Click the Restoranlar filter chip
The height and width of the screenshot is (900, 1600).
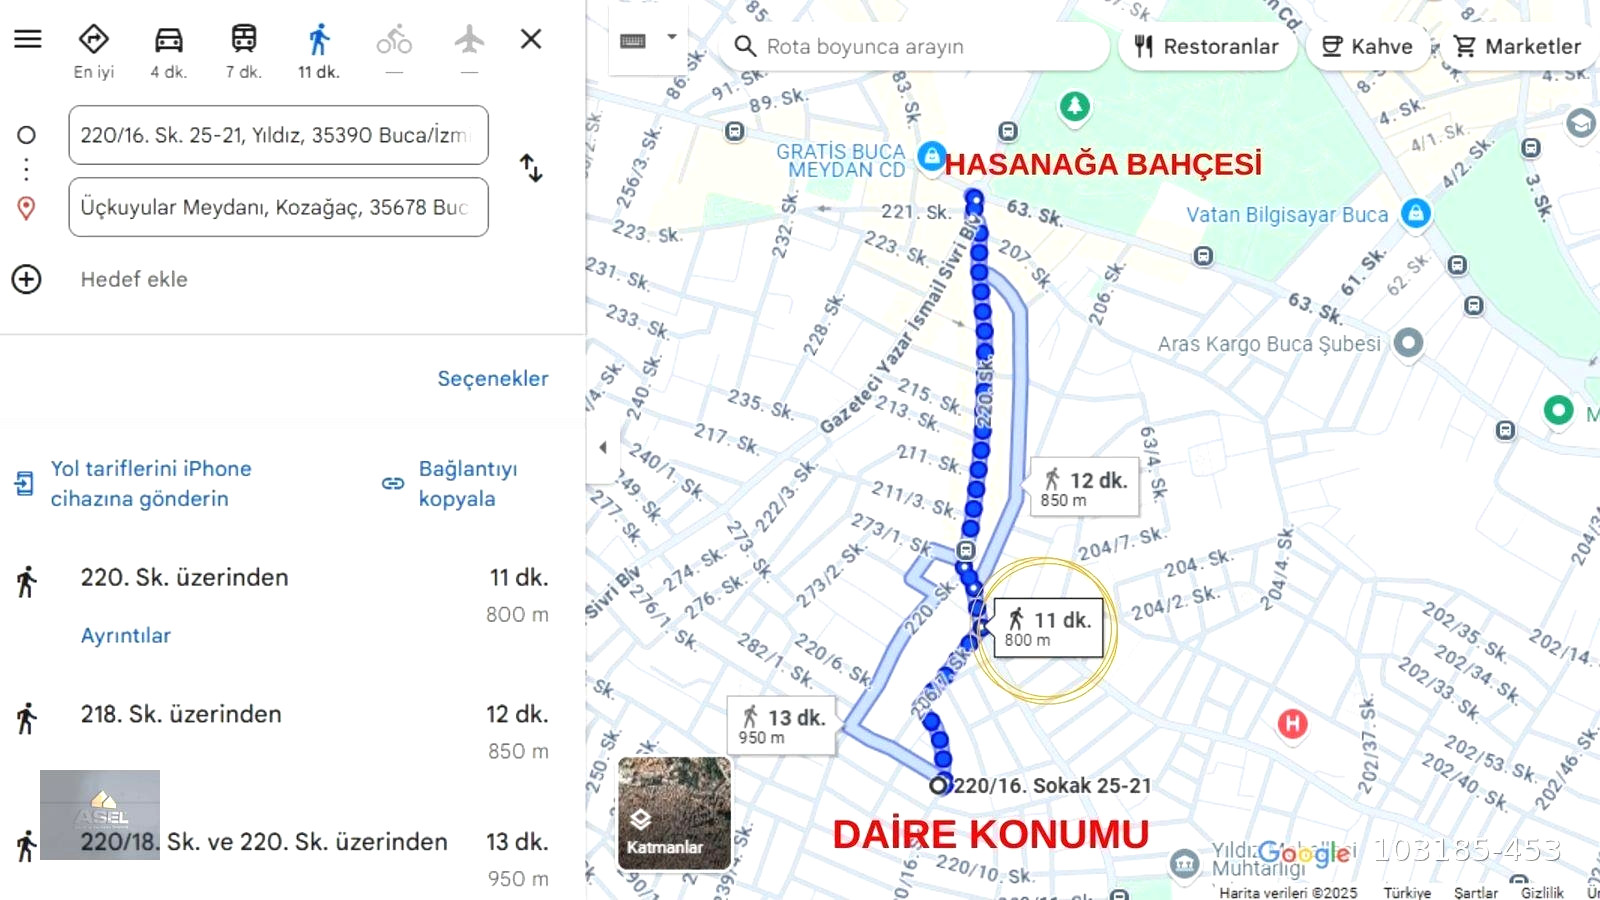tap(1207, 46)
